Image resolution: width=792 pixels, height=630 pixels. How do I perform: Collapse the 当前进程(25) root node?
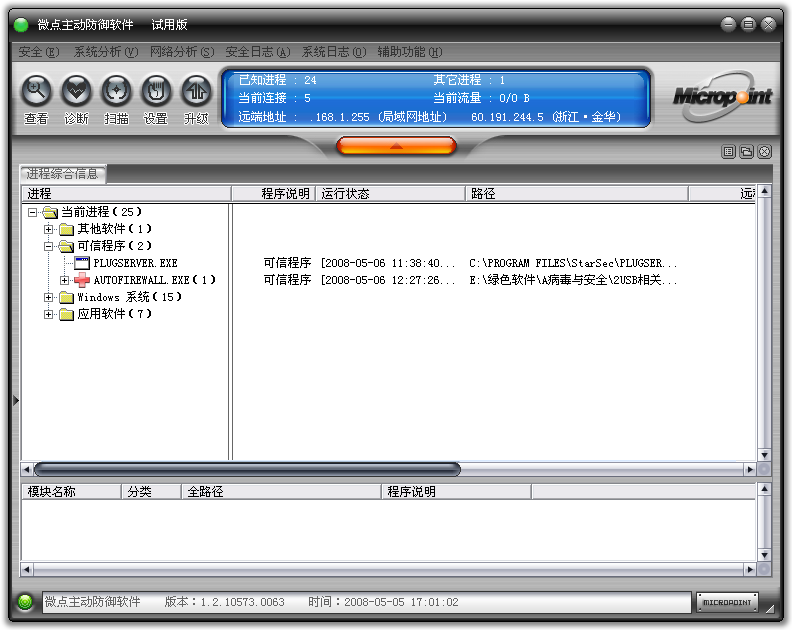32,212
